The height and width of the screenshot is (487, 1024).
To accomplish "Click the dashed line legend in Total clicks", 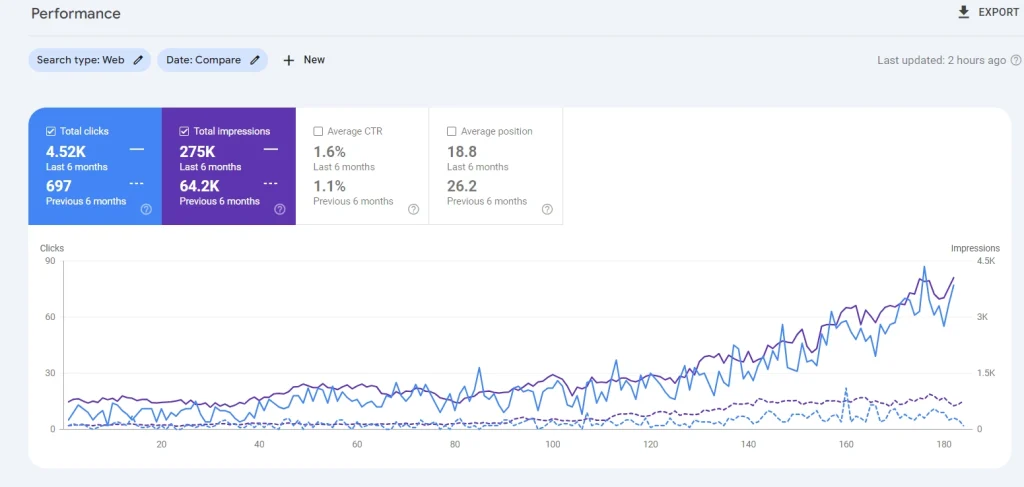I will pyautogui.click(x=136, y=183).
